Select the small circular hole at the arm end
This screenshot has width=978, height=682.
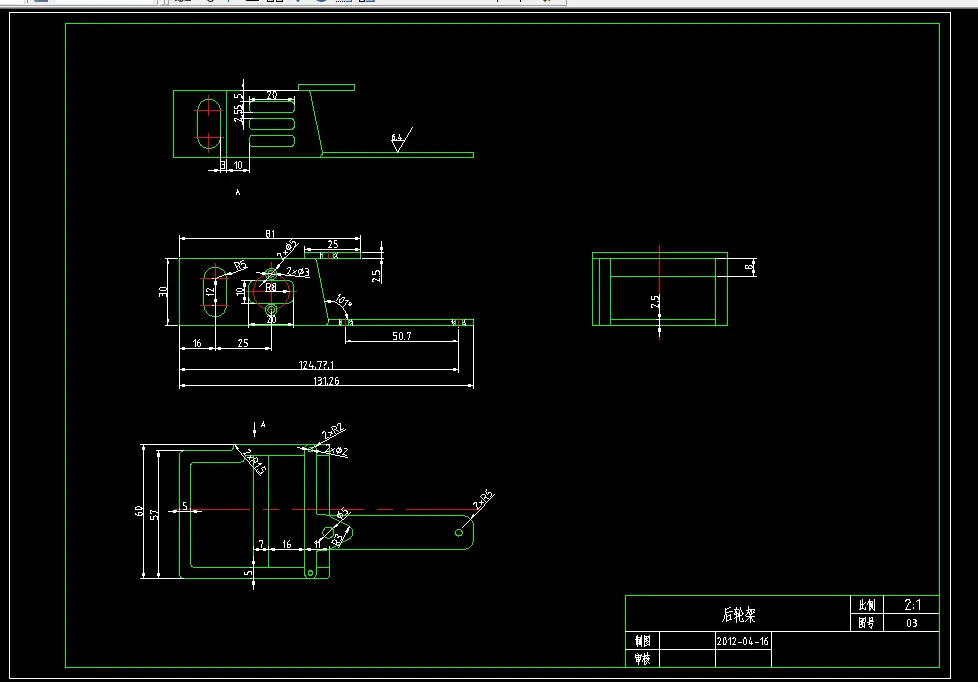pos(459,533)
